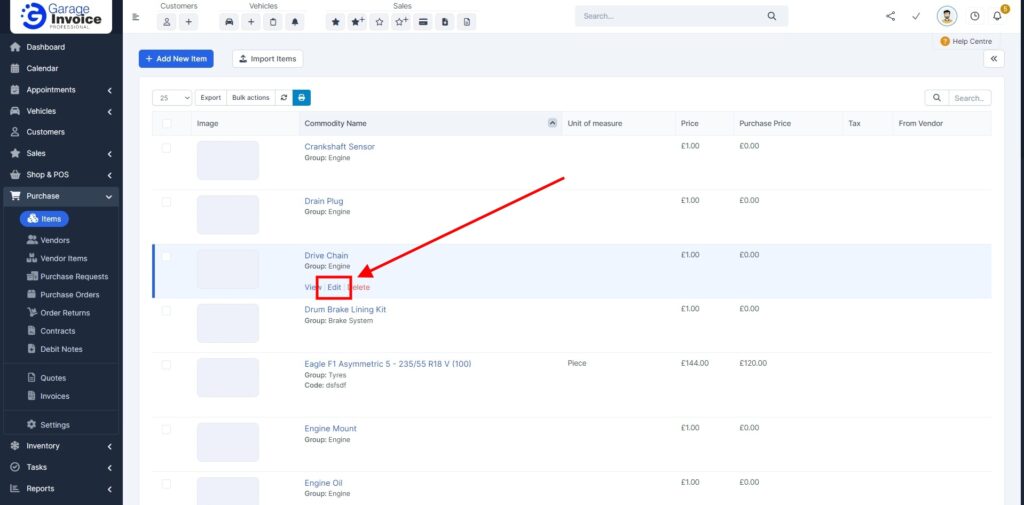This screenshot has width=1024, height=505.
Task: Click the notifications bell in the header
Action: (997, 16)
